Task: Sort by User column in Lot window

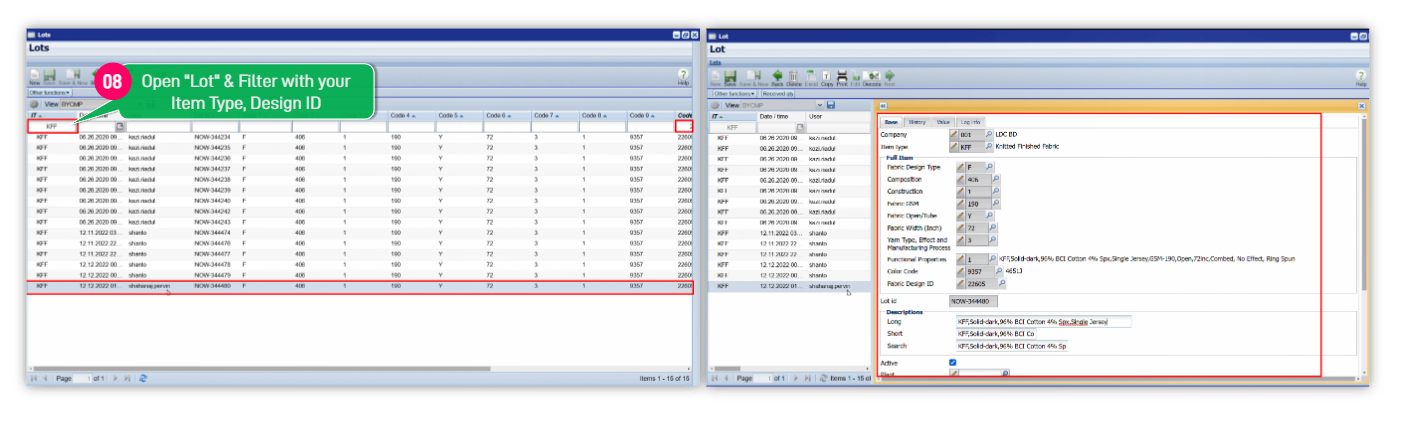Action: point(840,116)
